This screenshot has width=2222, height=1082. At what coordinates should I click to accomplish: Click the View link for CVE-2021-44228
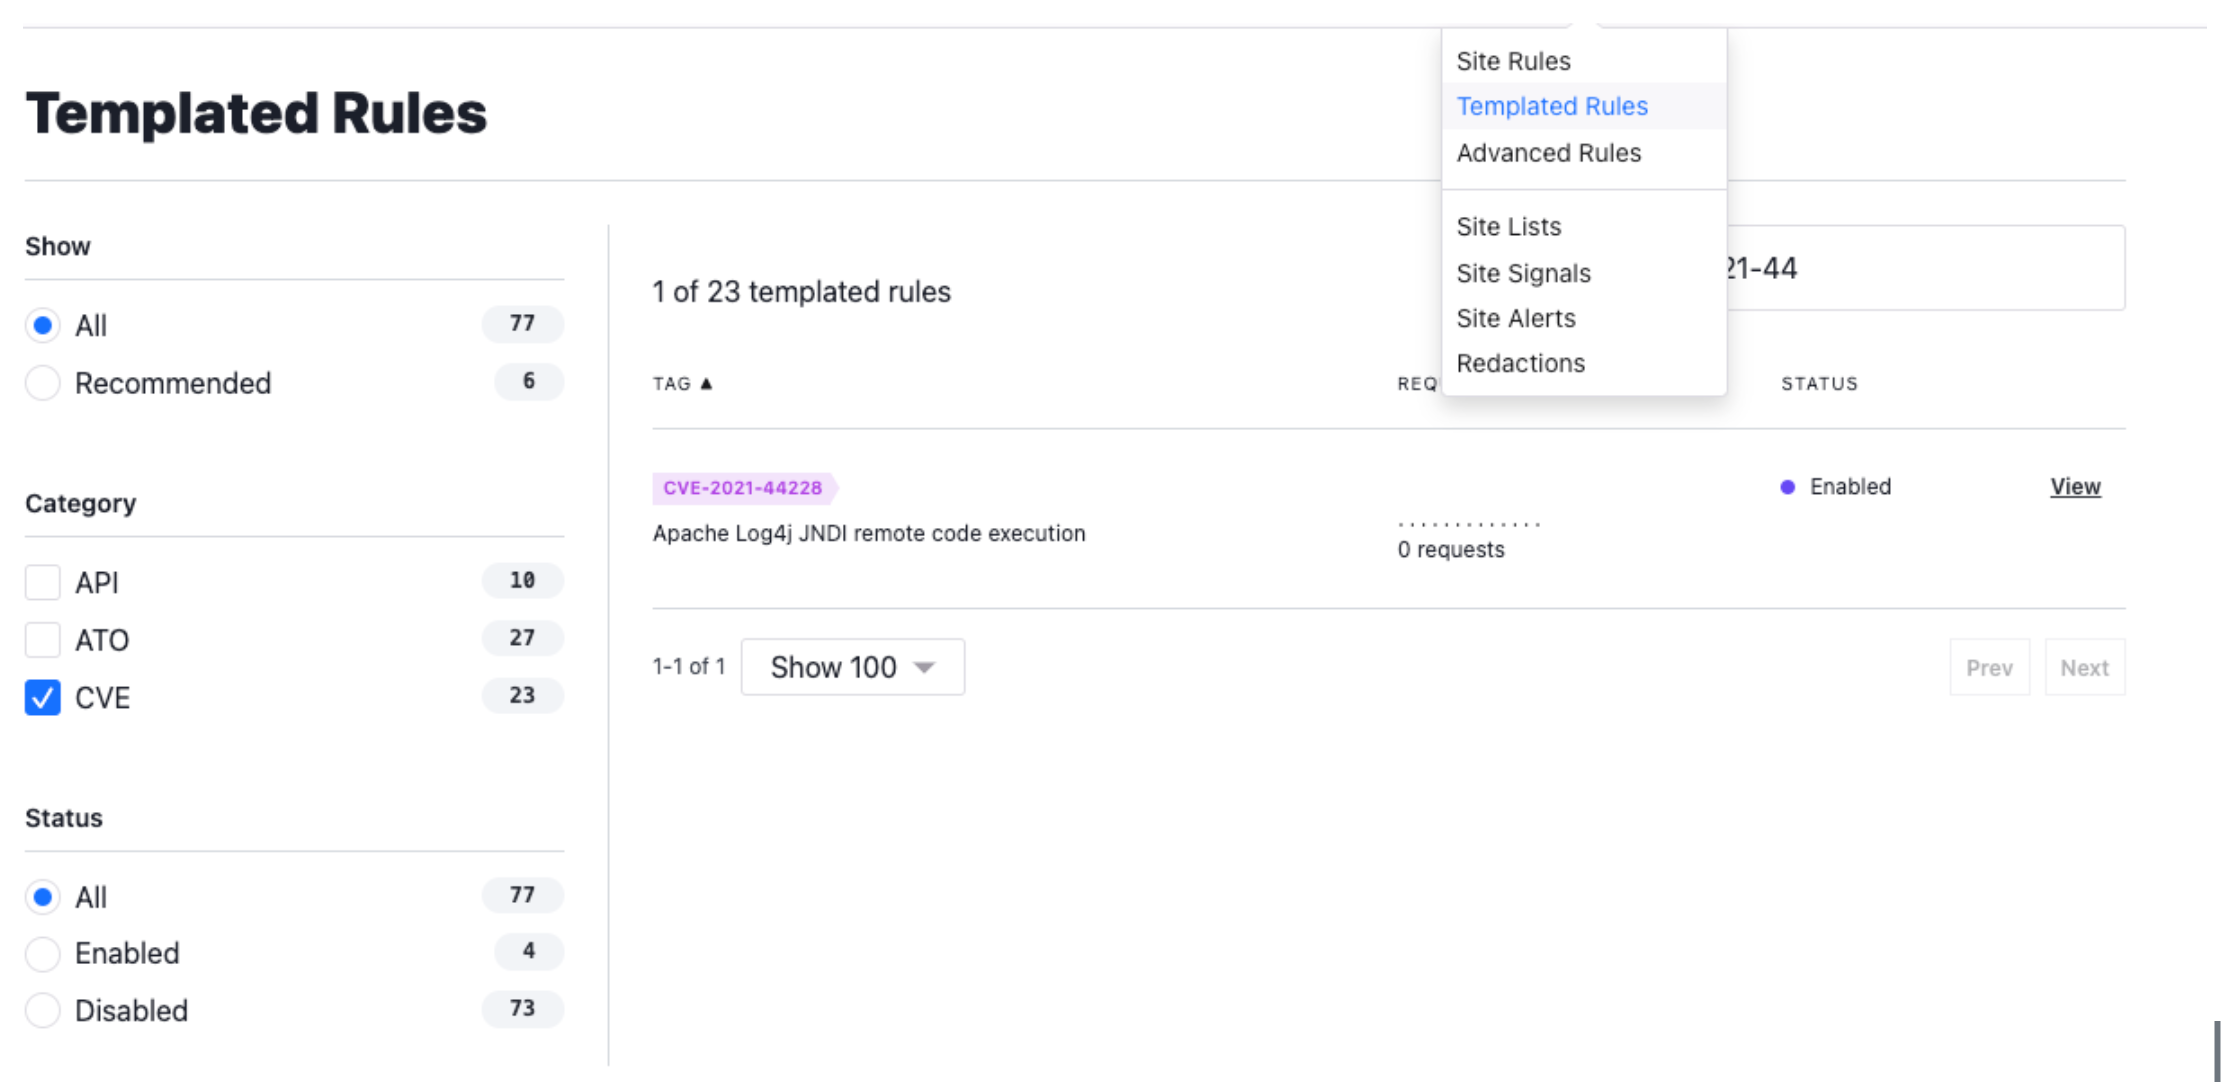(x=2075, y=487)
